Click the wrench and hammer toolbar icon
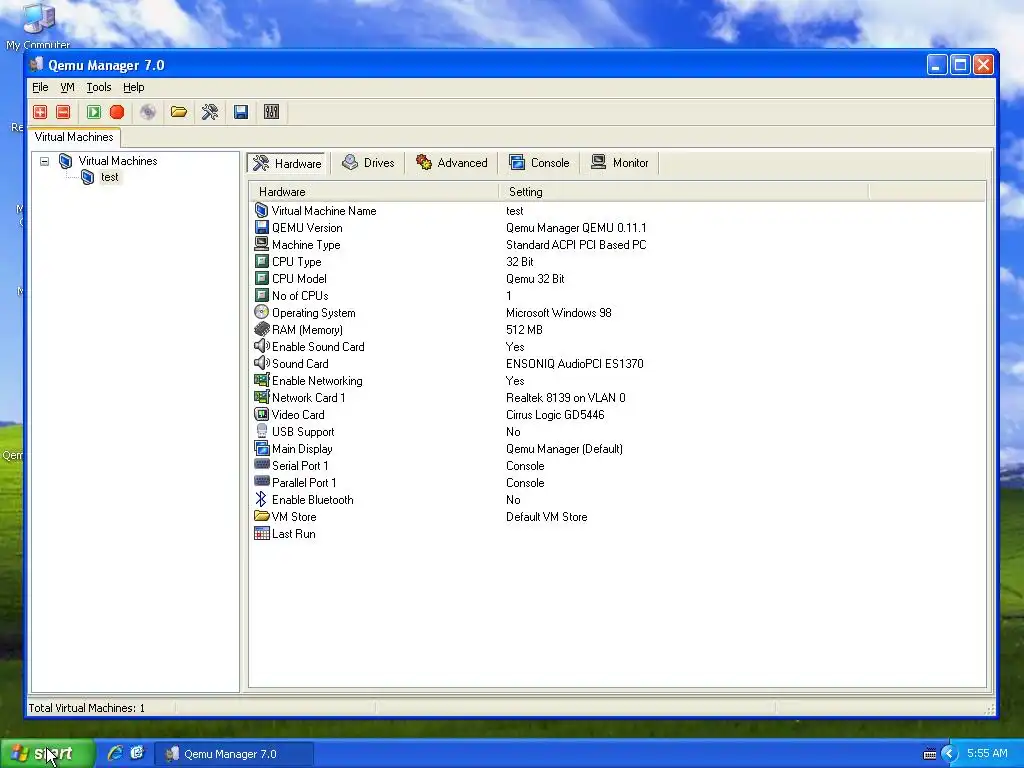Viewport: 1024px width, 768px height. (210, 112)
